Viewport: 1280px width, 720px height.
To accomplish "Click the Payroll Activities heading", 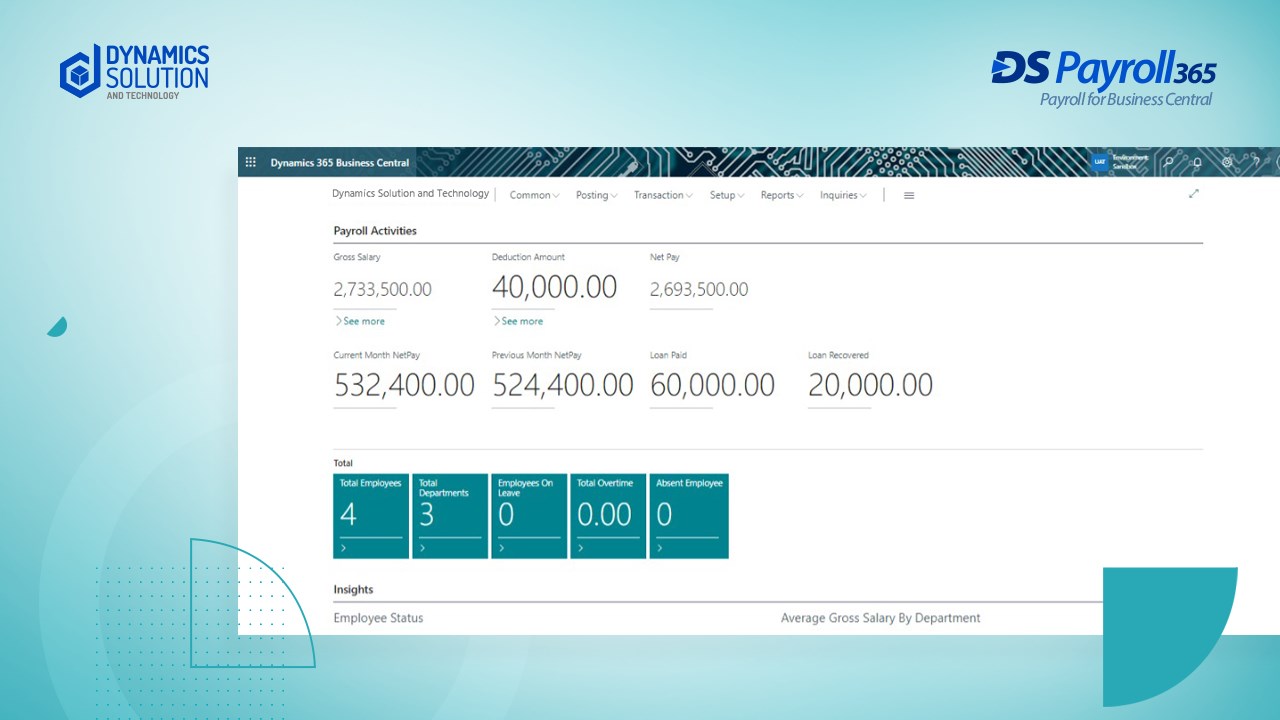I will [x=375, y=231].
